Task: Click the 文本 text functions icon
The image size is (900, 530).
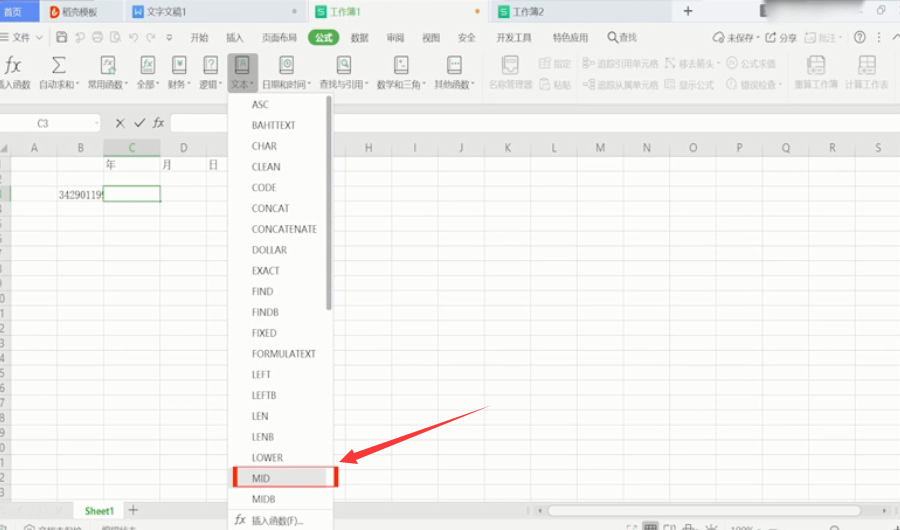Action: pyautogui.click(x=242, y=65)
